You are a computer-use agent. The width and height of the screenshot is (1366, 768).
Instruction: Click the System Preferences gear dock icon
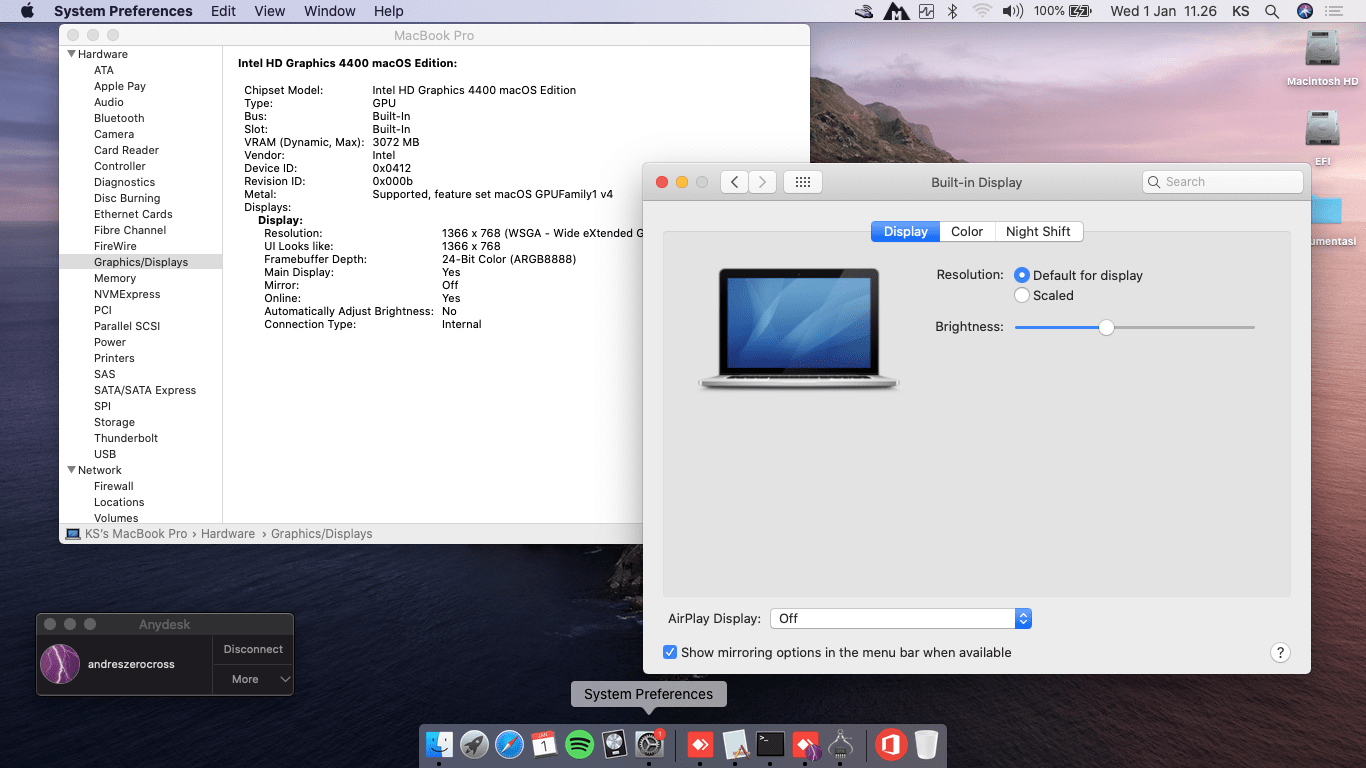coord(650,744)
